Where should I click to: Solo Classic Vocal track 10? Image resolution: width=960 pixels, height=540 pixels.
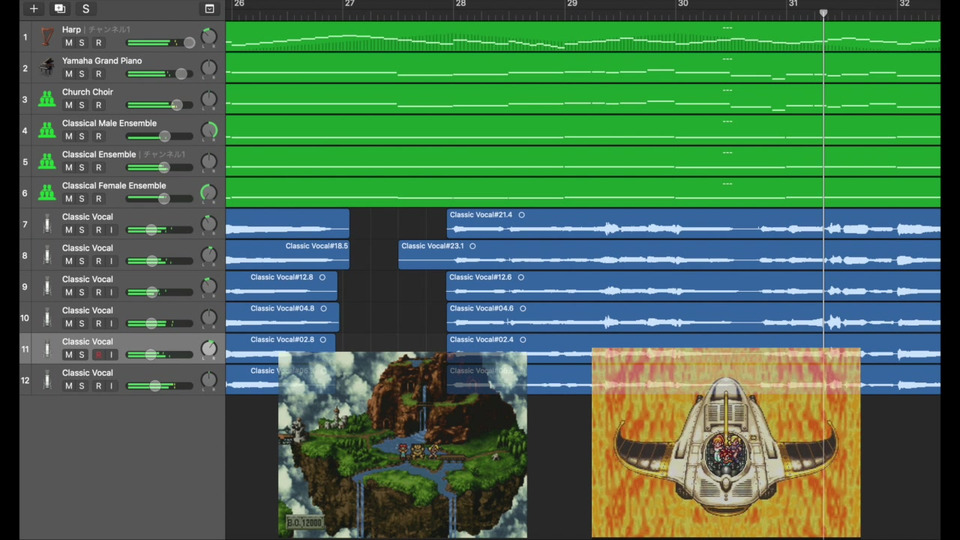(82, 324)
